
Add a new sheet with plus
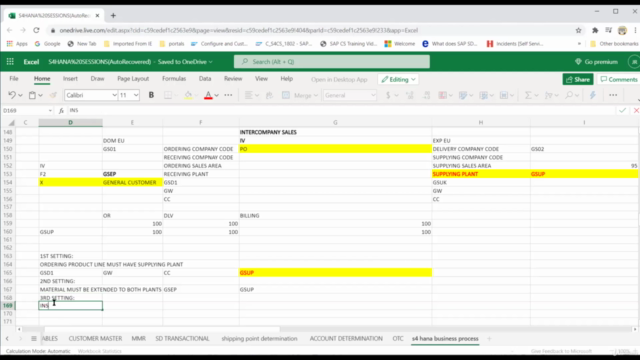click(489, 338)
